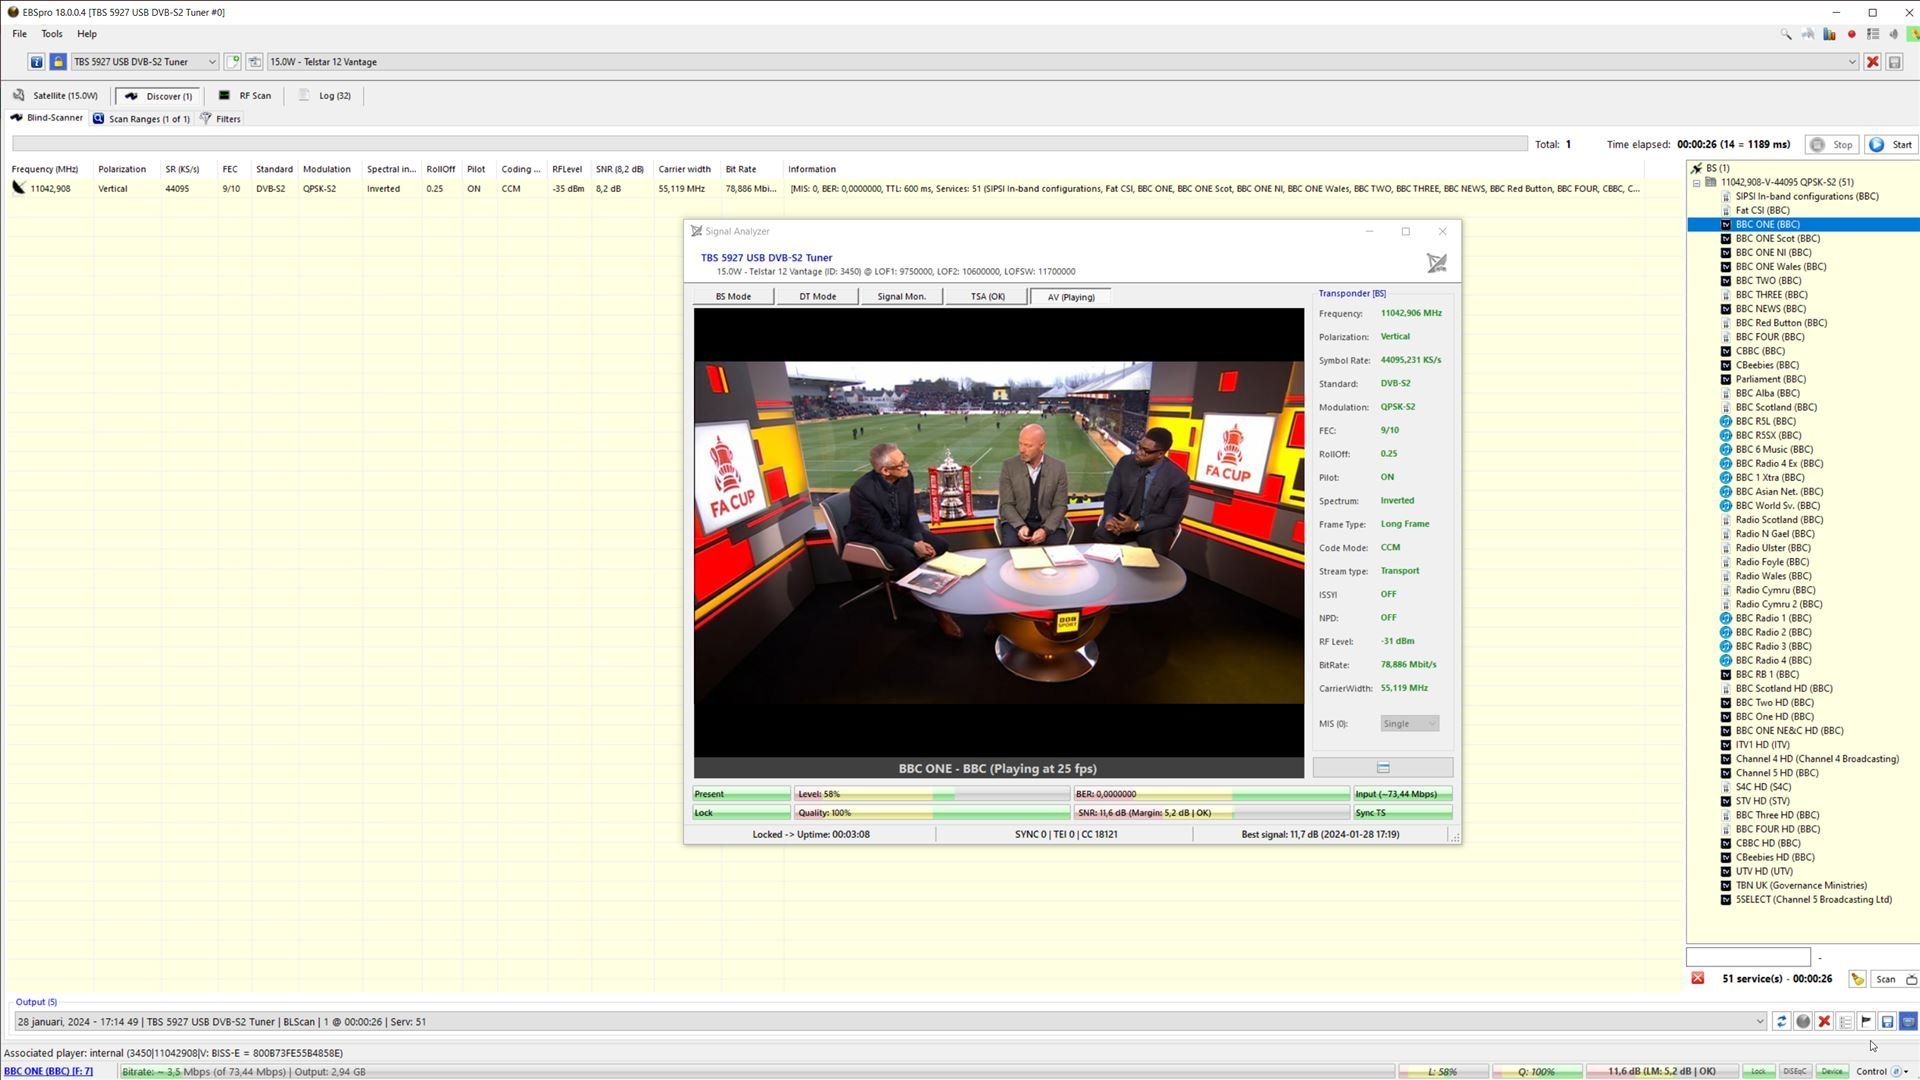Click the gray globe icon in Output bar
This screenshot has width=1920, height=1080.
(1803, 1022)
